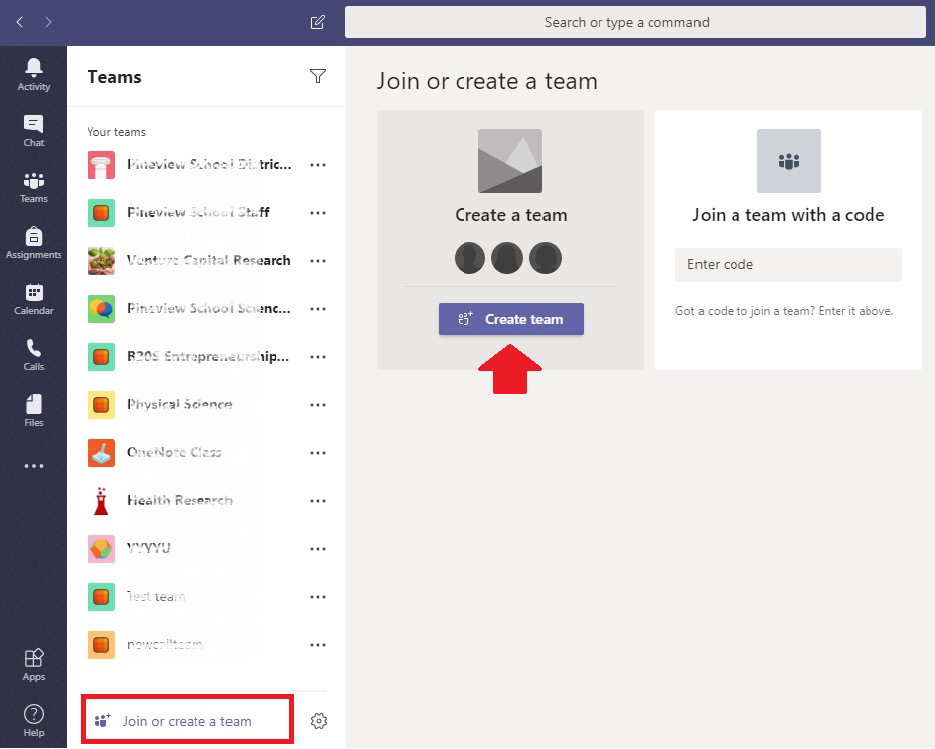Open the Apps store
This screenshot has width=935, height=749.
(33, 664)
